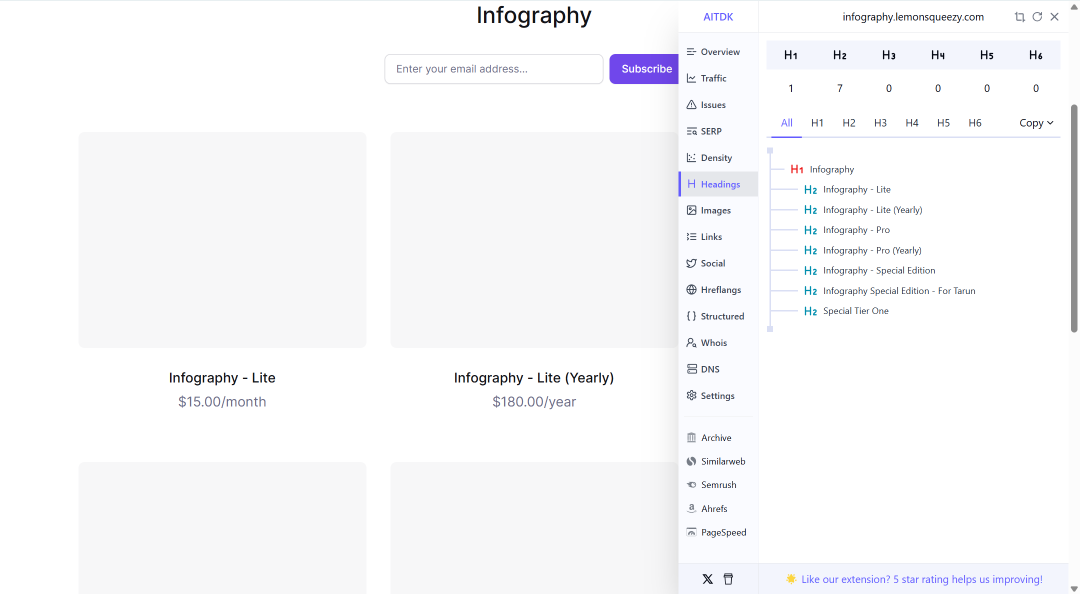
Task: Click the H2 count value 7
Action: [840, 88]
